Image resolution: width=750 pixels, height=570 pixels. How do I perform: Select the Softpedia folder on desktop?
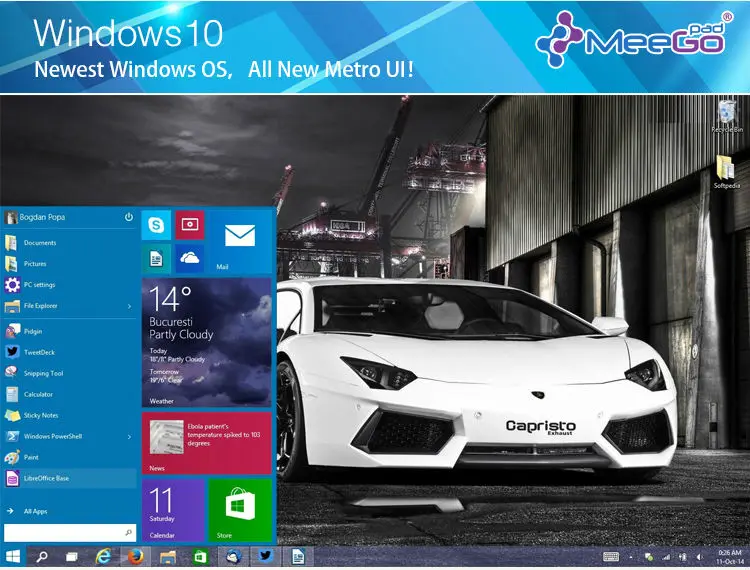[x=727, y=172]
